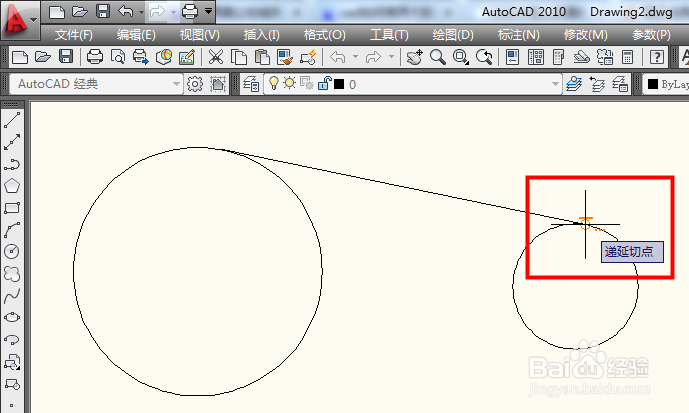Open the Layer Properties Manager icon
The width and height of the screenshot is (689, 413).
[x=251, y=83]
